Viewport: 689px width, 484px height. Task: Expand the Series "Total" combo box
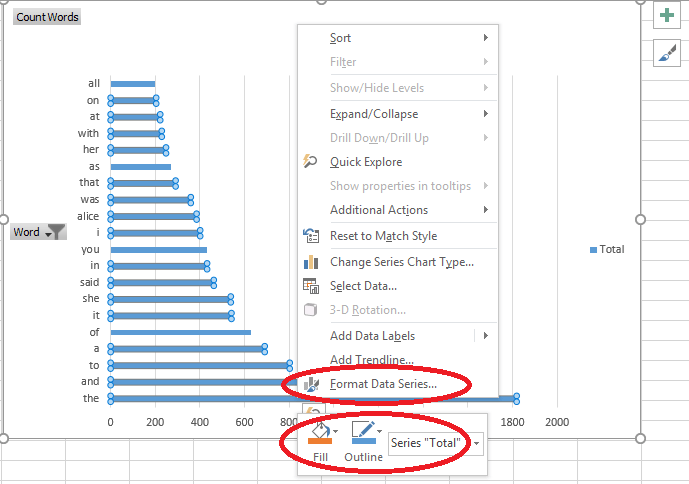click(x=477, y=442)
